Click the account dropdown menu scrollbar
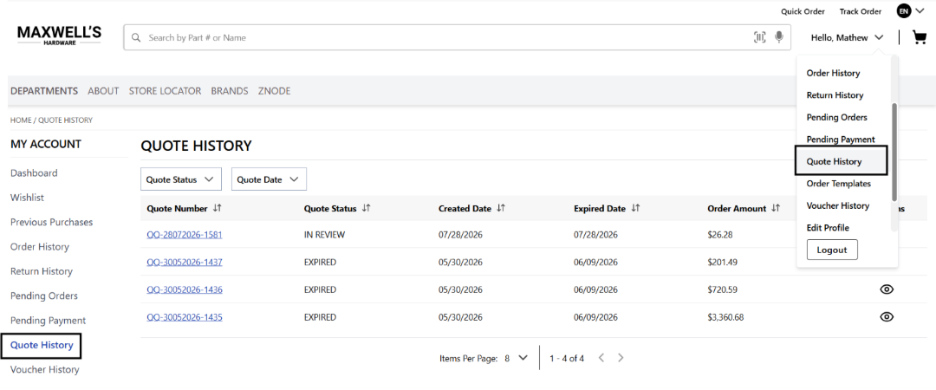 pos(894,152)
